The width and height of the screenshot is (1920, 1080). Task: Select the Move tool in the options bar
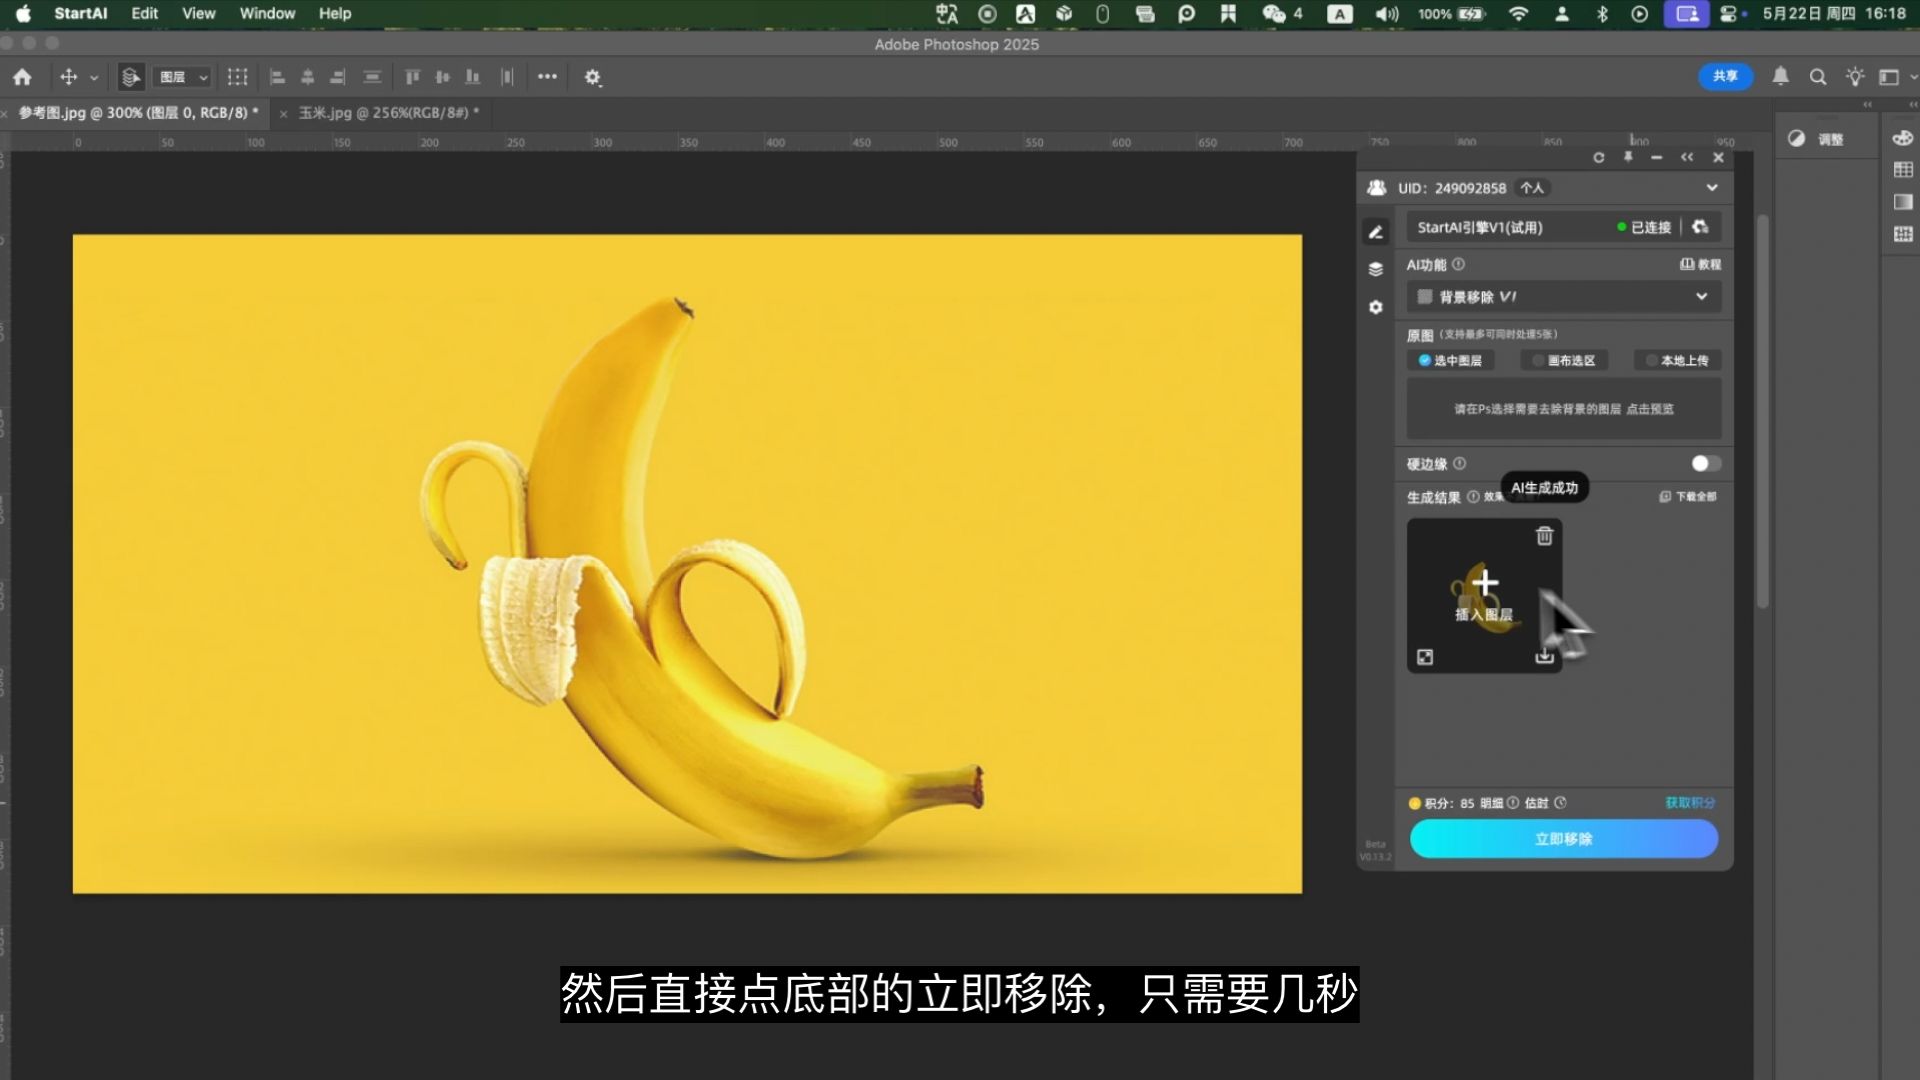click(x=68, y=77)
